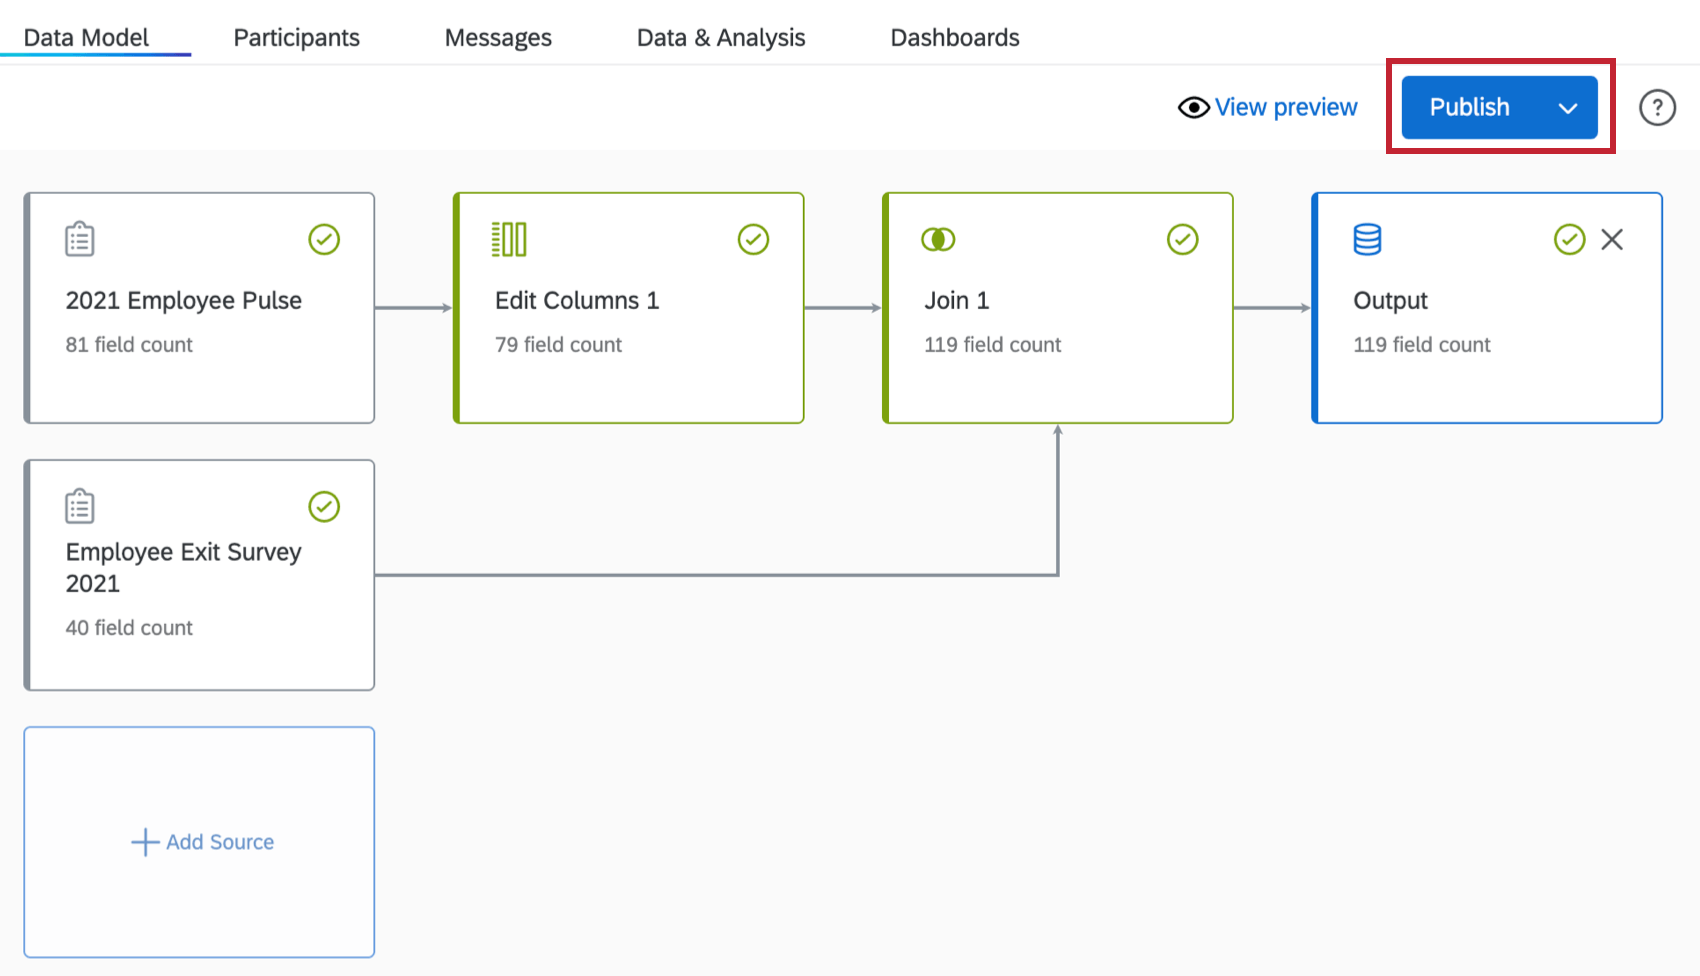Click the Publish button
The height and width of the screenshot is (976, 1700).
tap(1469, 107)
